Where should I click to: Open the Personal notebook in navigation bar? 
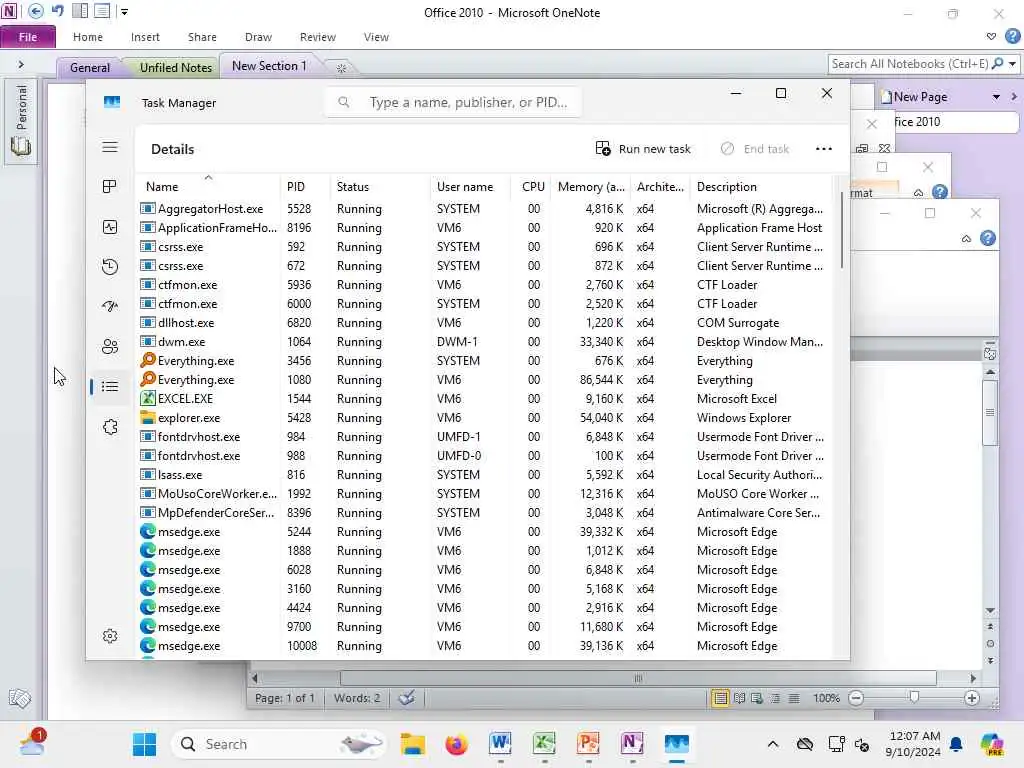tap(21, 120)
